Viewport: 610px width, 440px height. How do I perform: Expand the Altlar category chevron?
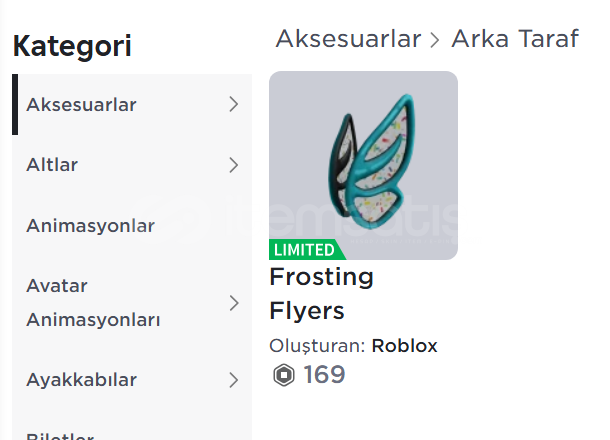[x=233, y=165]
